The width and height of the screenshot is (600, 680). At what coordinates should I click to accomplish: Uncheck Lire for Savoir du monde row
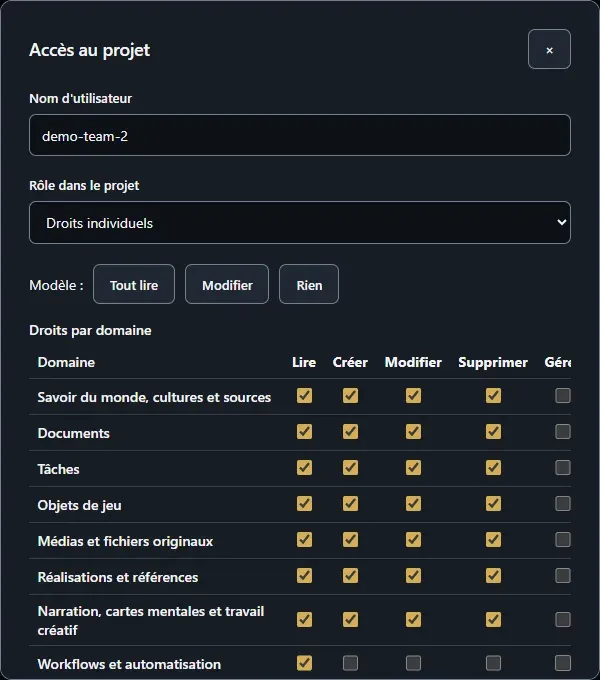point(304,396)
